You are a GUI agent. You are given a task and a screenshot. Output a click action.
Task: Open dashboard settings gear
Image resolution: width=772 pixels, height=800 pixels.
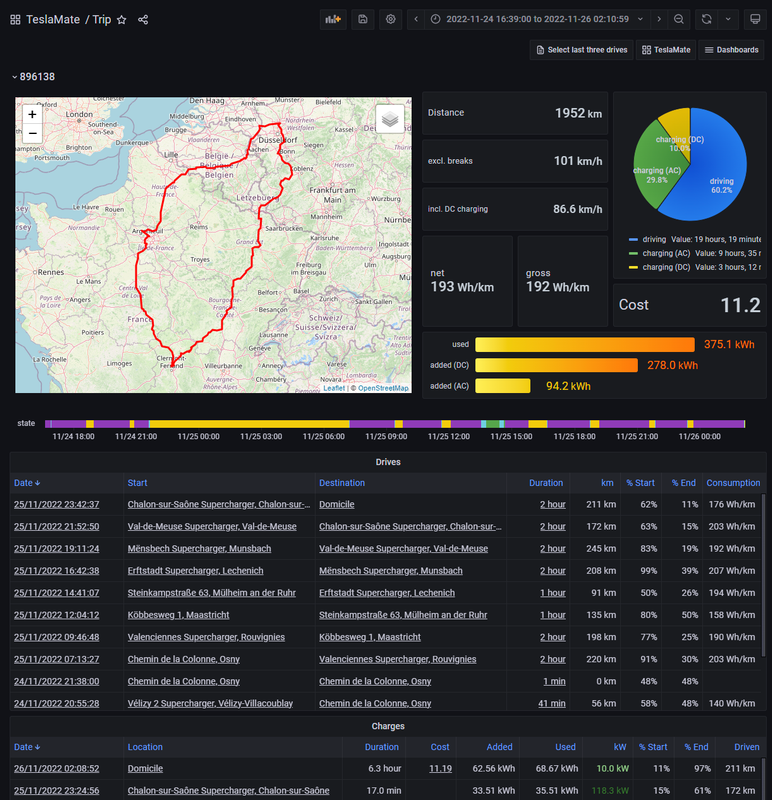390,19
